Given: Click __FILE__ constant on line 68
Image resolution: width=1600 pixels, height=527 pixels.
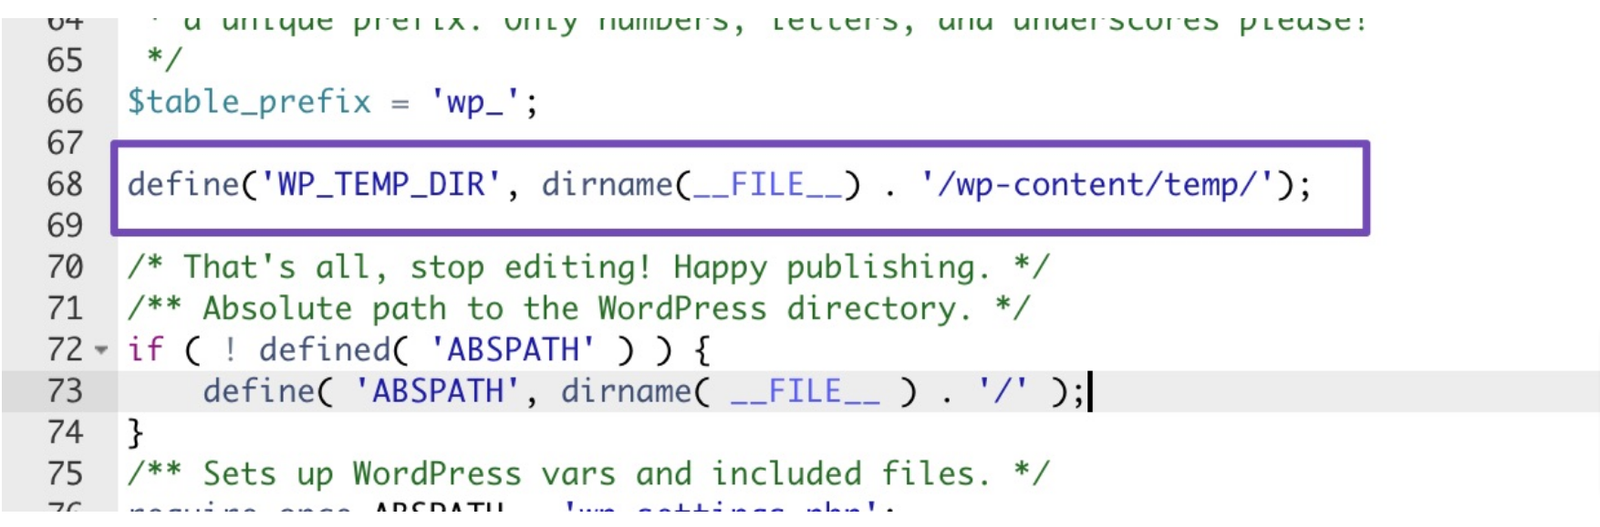Looking at the screenshot, I should click(x=767, y=184).
